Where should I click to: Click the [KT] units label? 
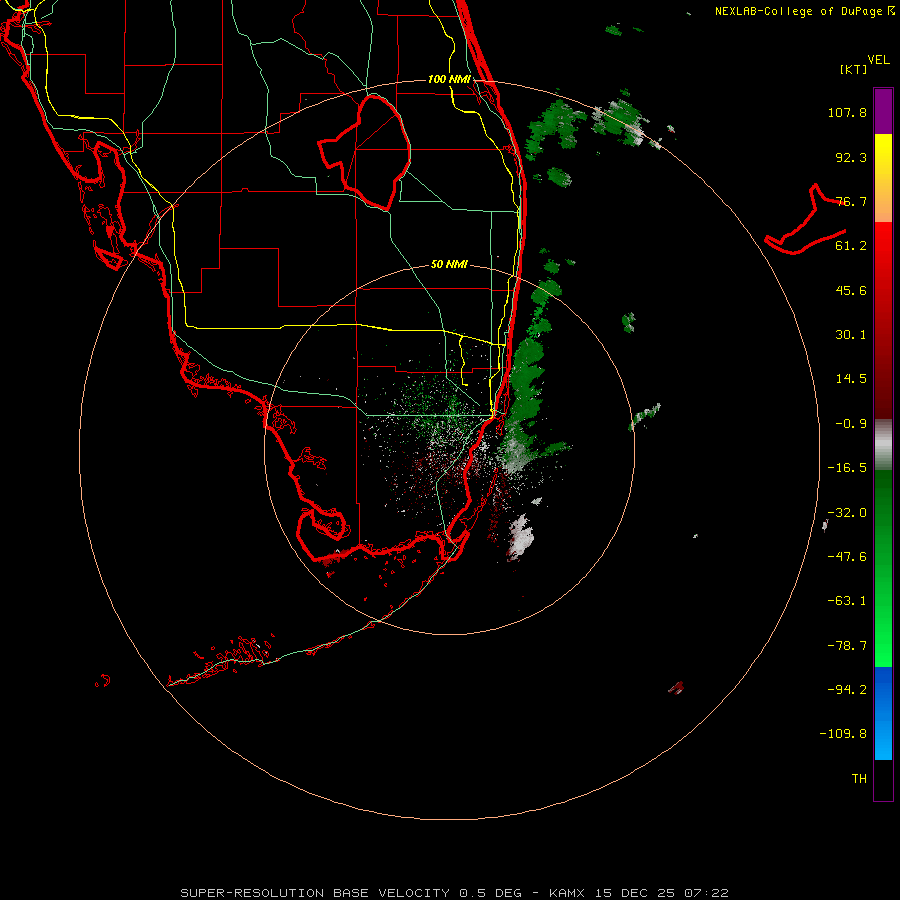854,69
